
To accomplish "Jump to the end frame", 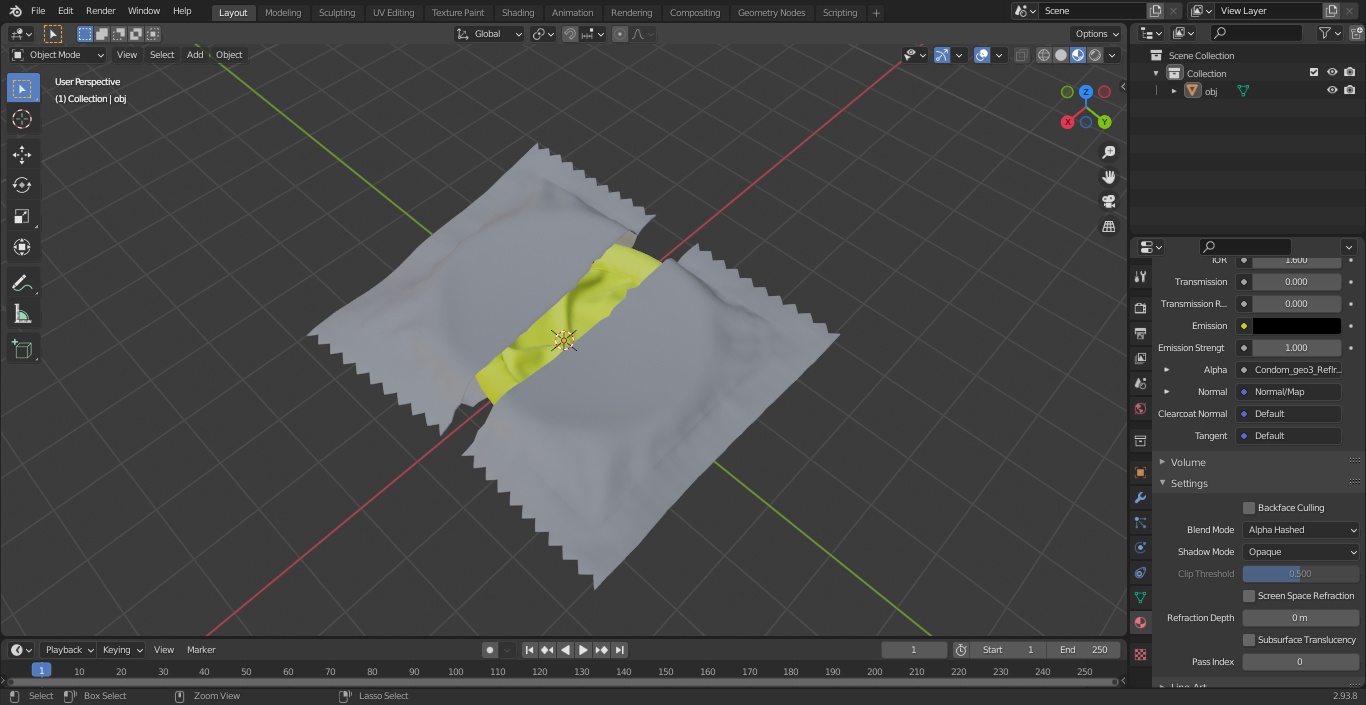I will [619, 650].
